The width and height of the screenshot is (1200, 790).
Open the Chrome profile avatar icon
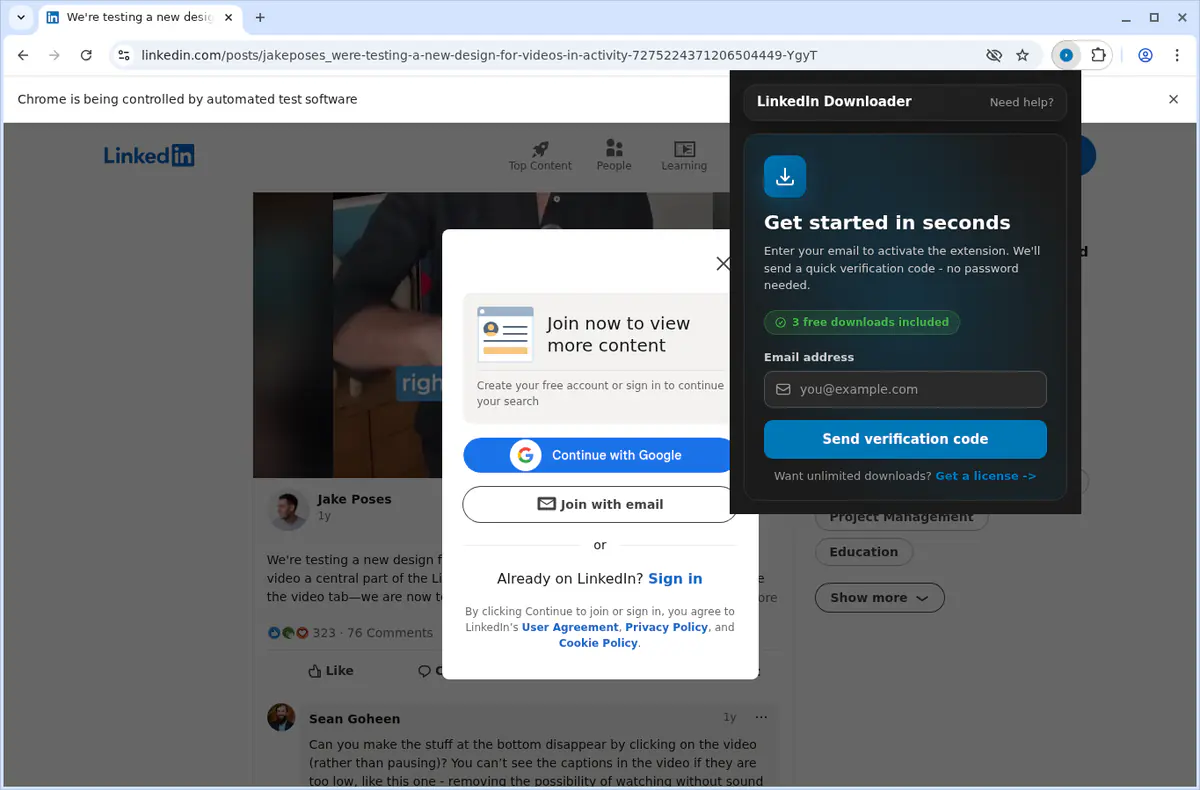tap(1146, 55)
